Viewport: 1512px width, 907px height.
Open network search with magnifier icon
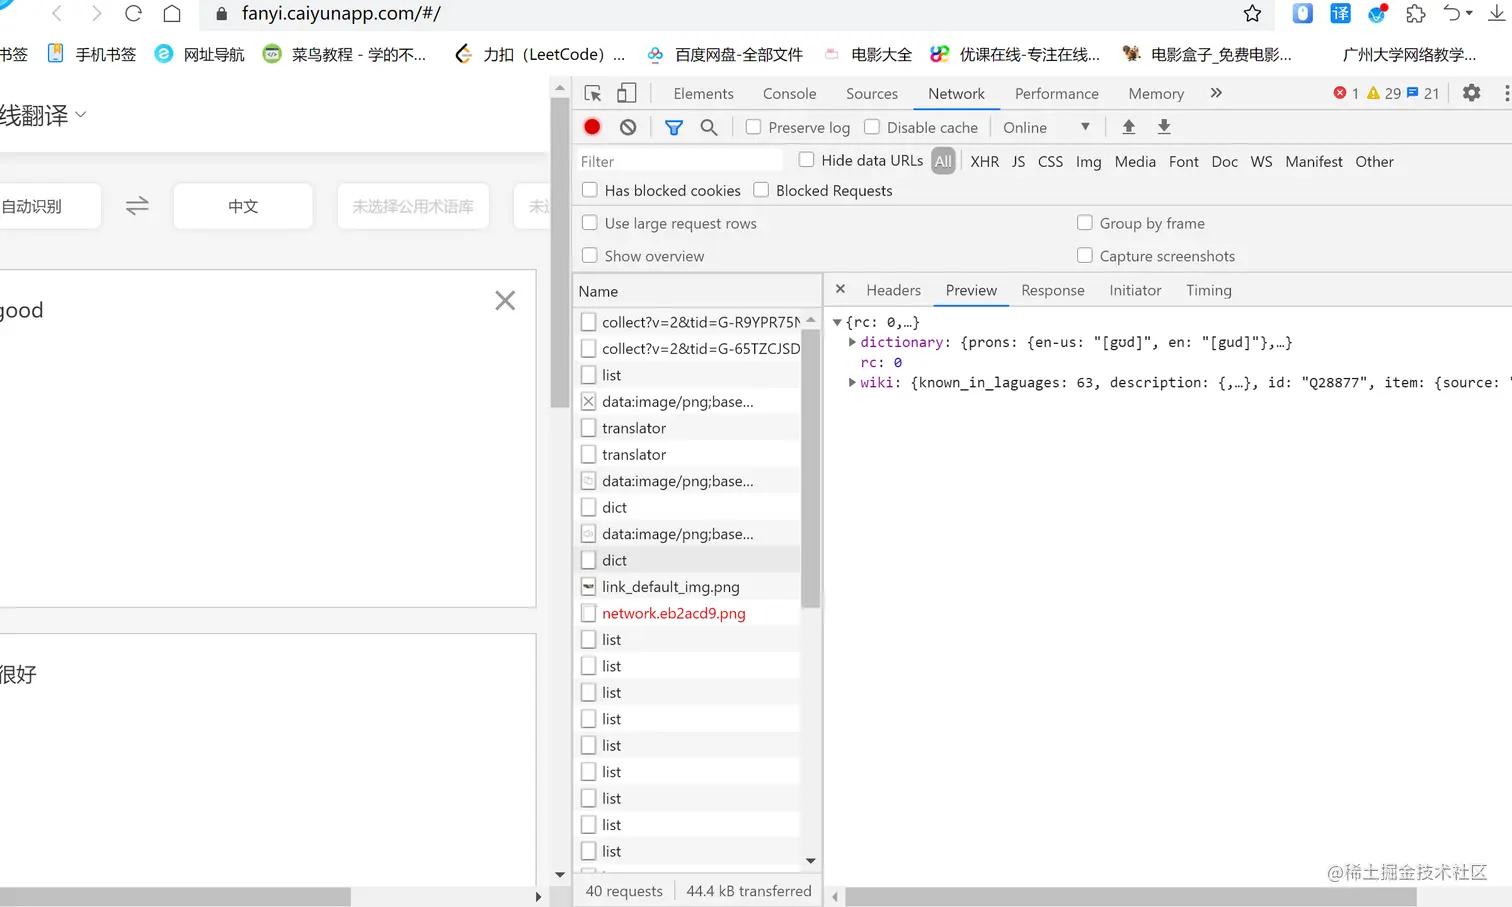tap(709, 127)
